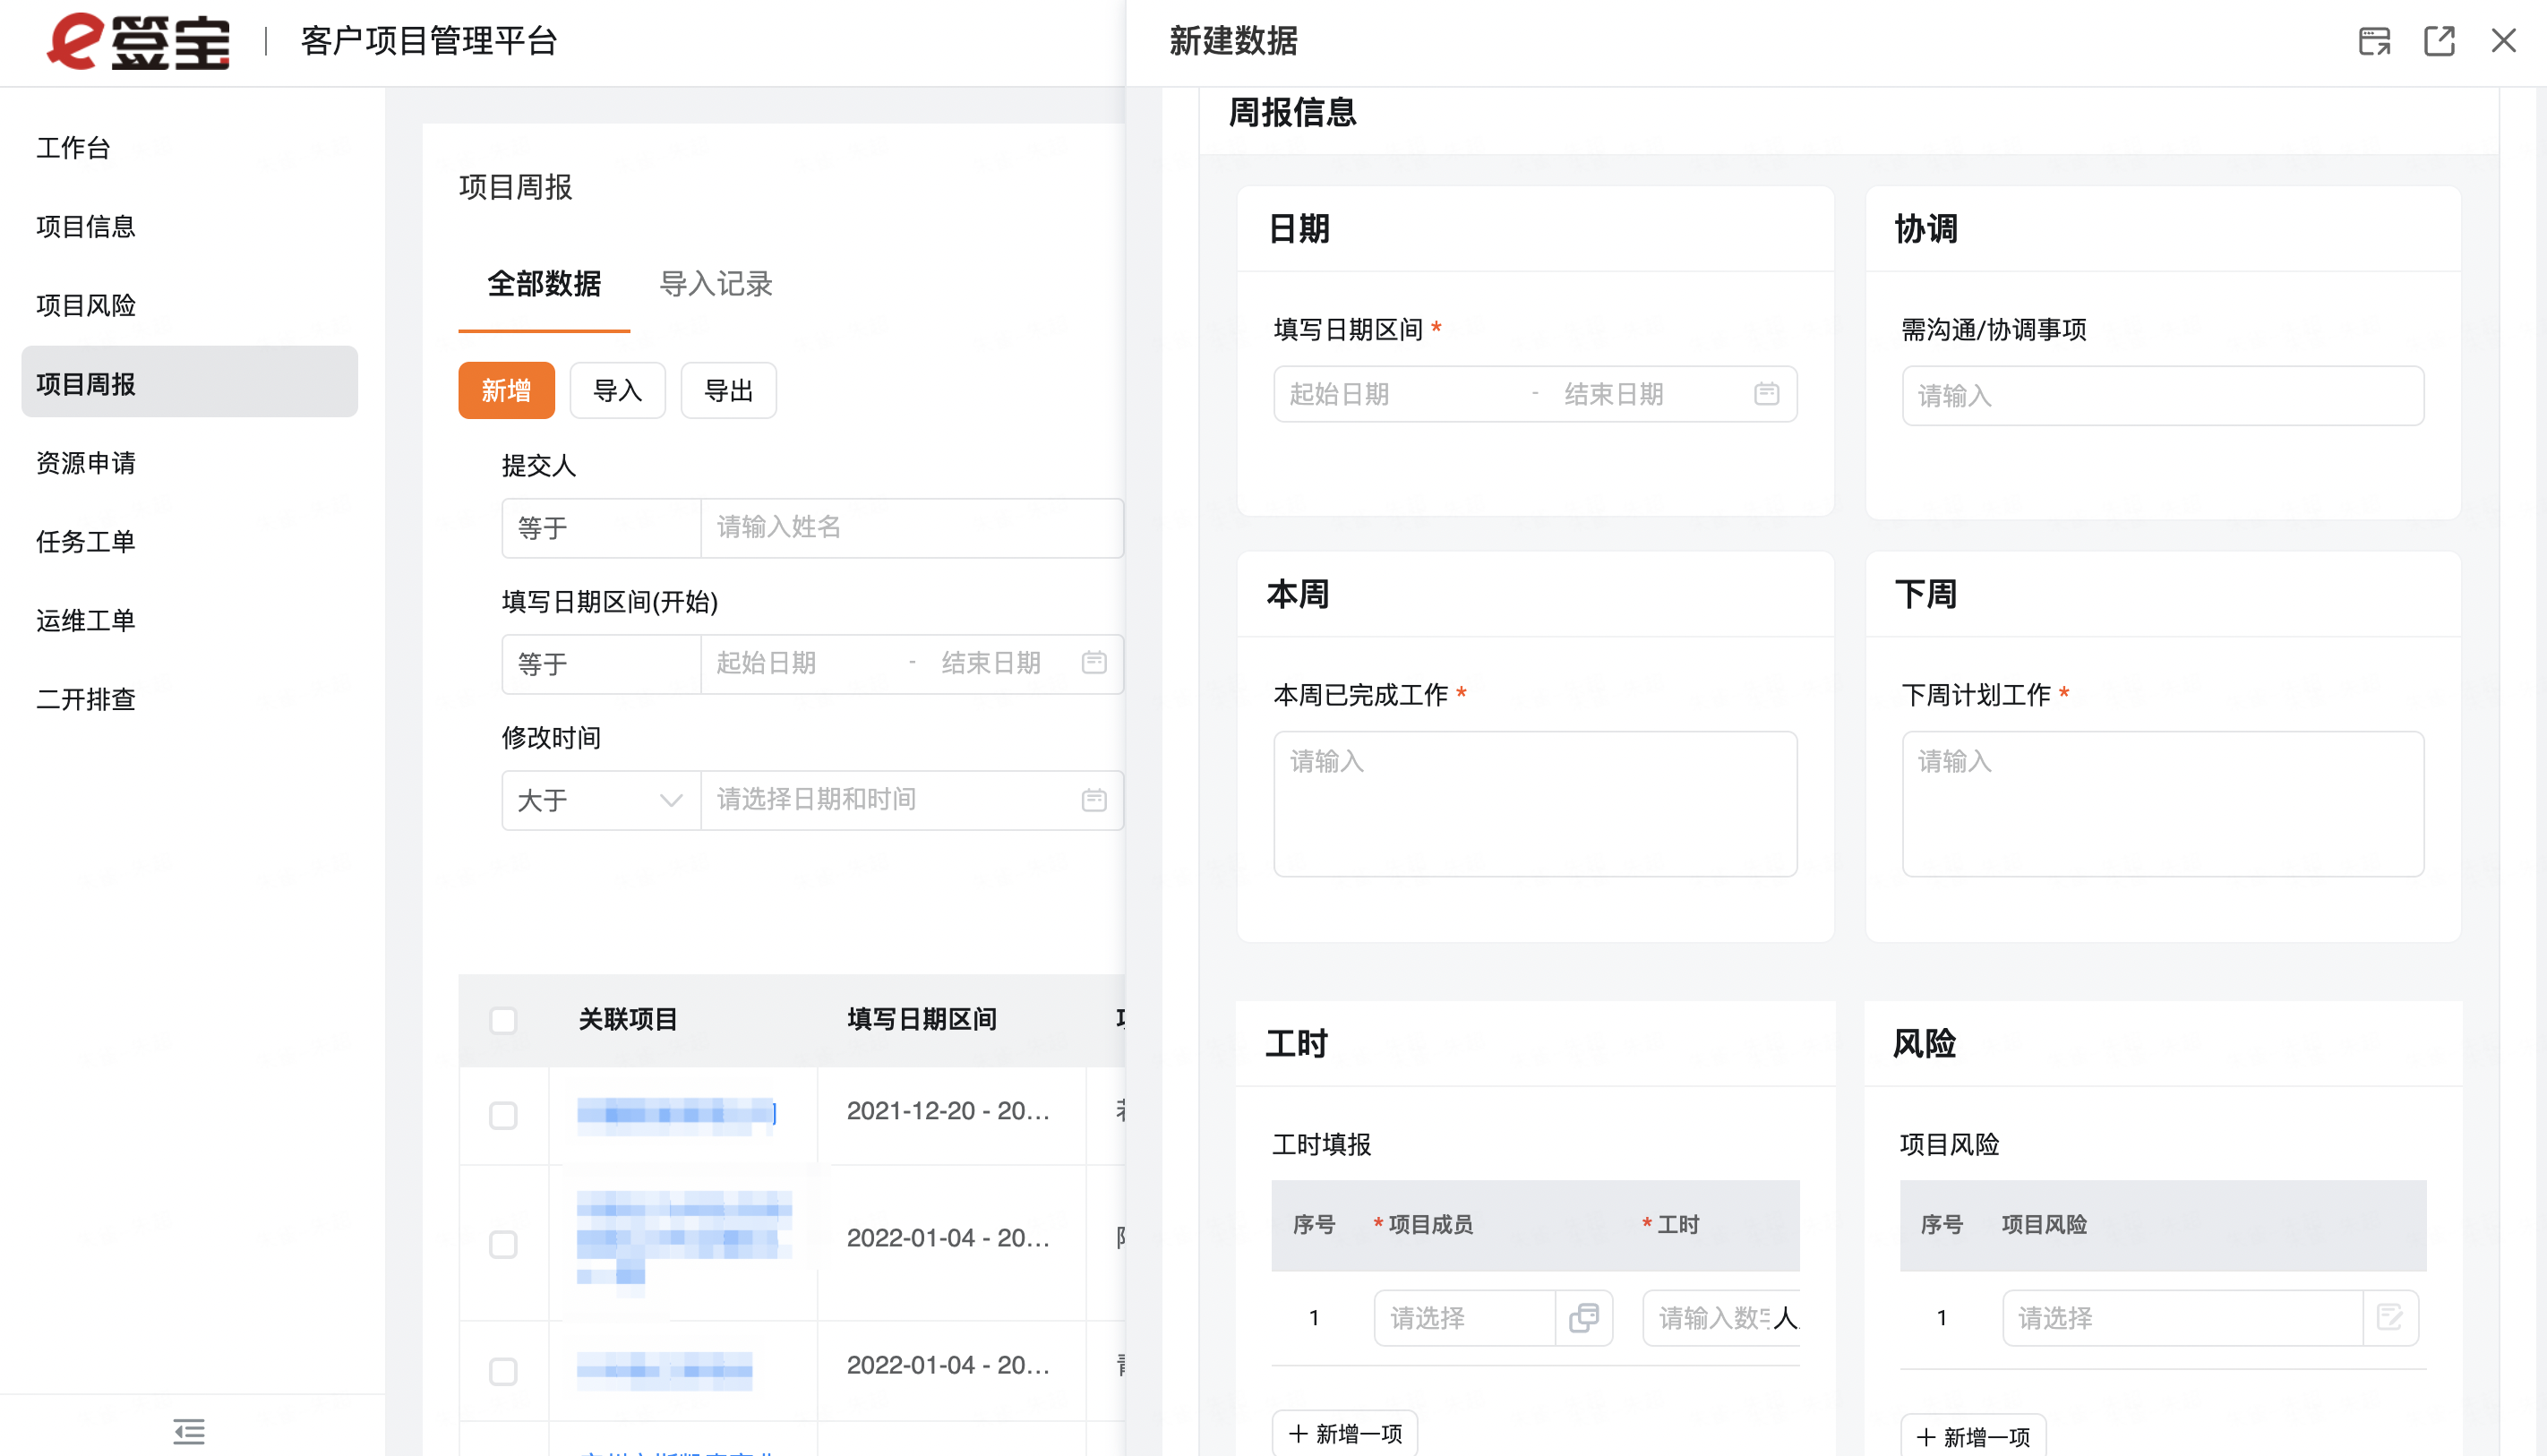This screenshot has width=2547, height=1456.
Task: Close the new-data panel
Action: click(x=2503, y=41)
